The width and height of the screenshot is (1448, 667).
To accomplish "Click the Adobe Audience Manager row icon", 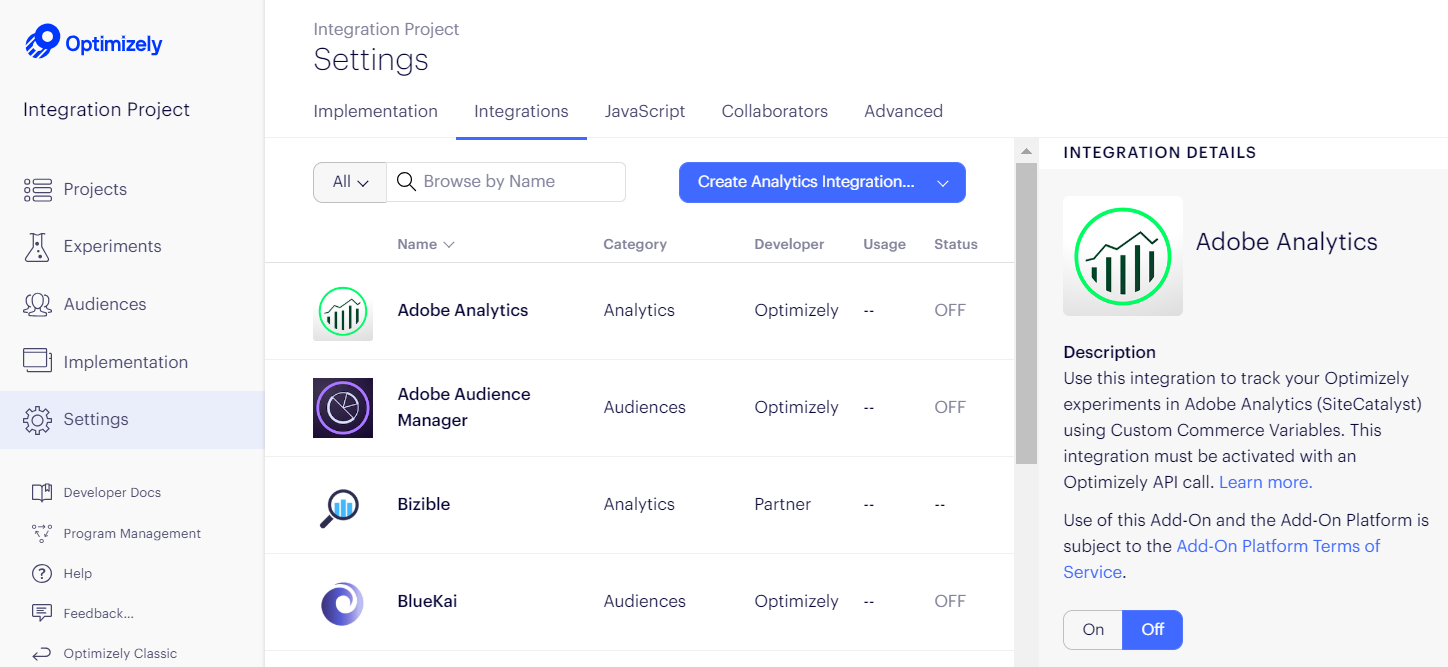I will (x=343, y=408).
